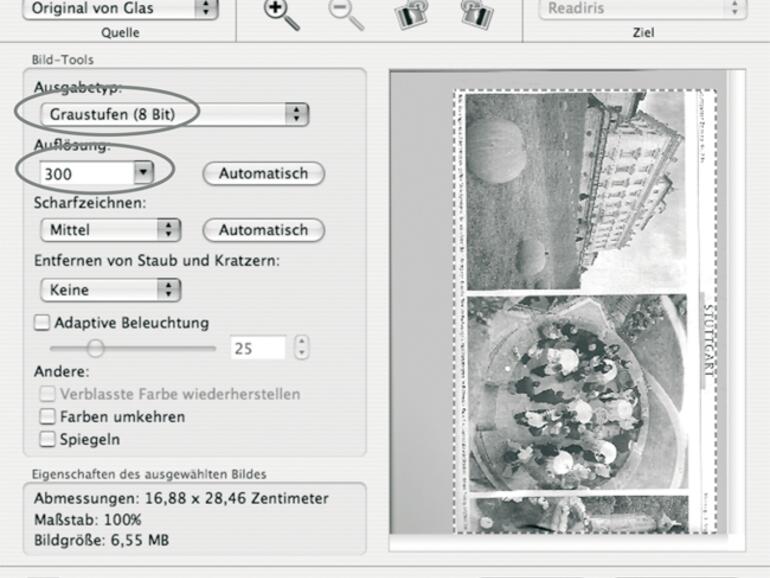The image size is (770, 578).
Task: Open the Readiris destination dropdown
Action: (x=642, y=9)
